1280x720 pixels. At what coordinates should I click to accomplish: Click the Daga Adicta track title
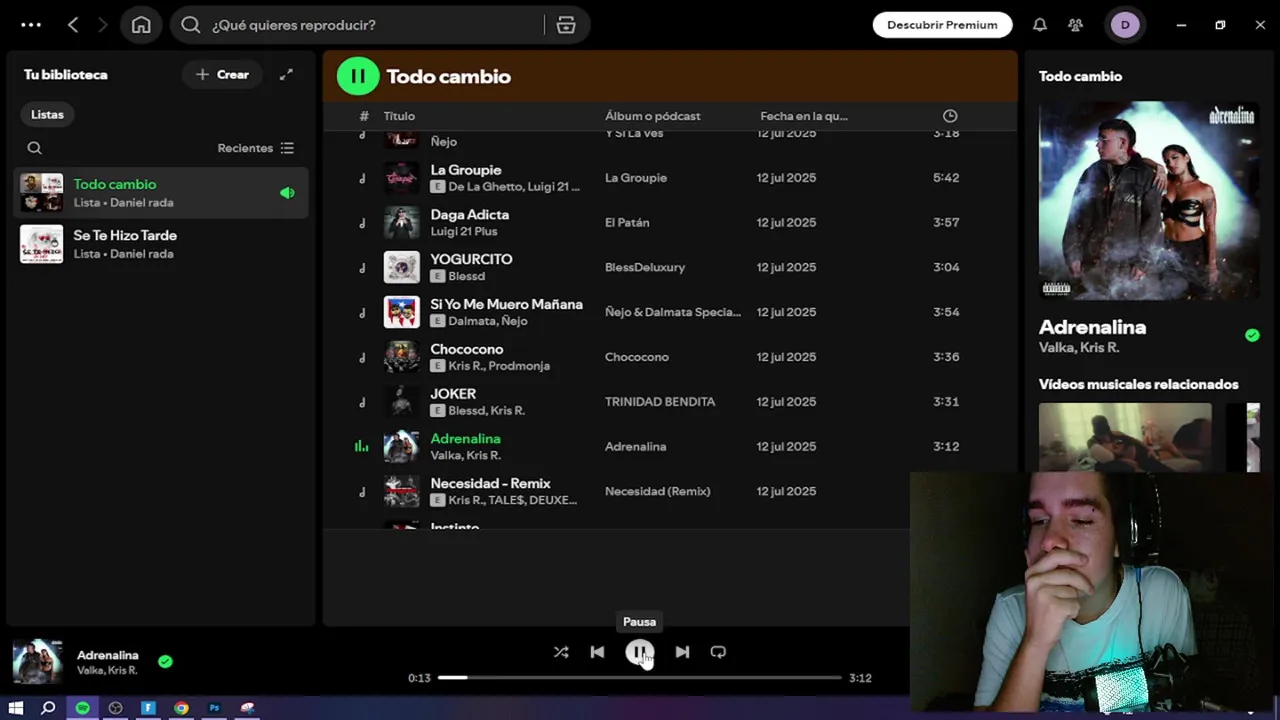(470, 215)
